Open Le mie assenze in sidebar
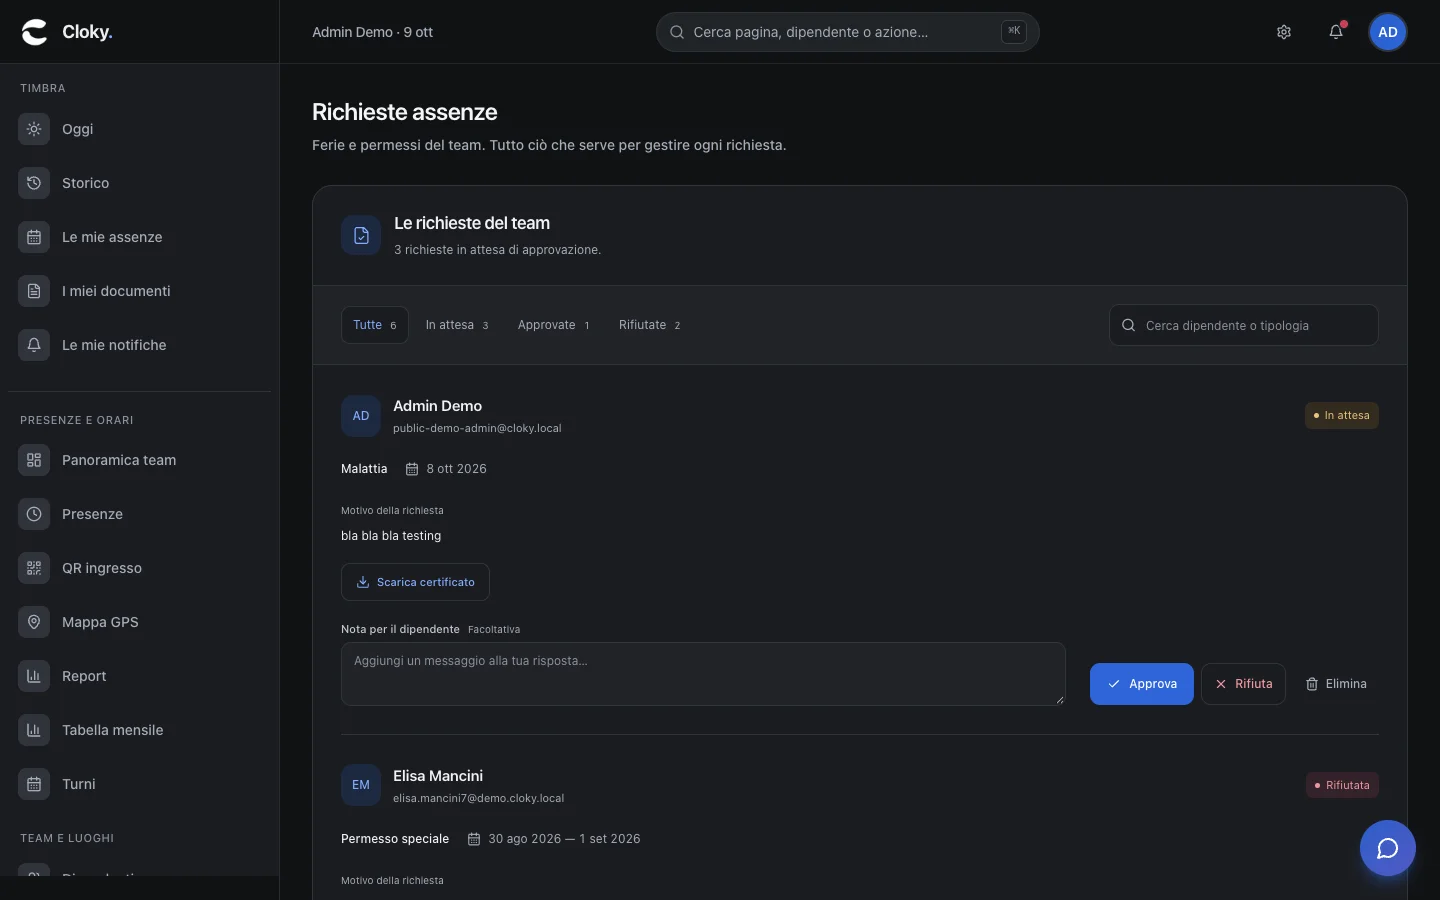 (140, 237)
